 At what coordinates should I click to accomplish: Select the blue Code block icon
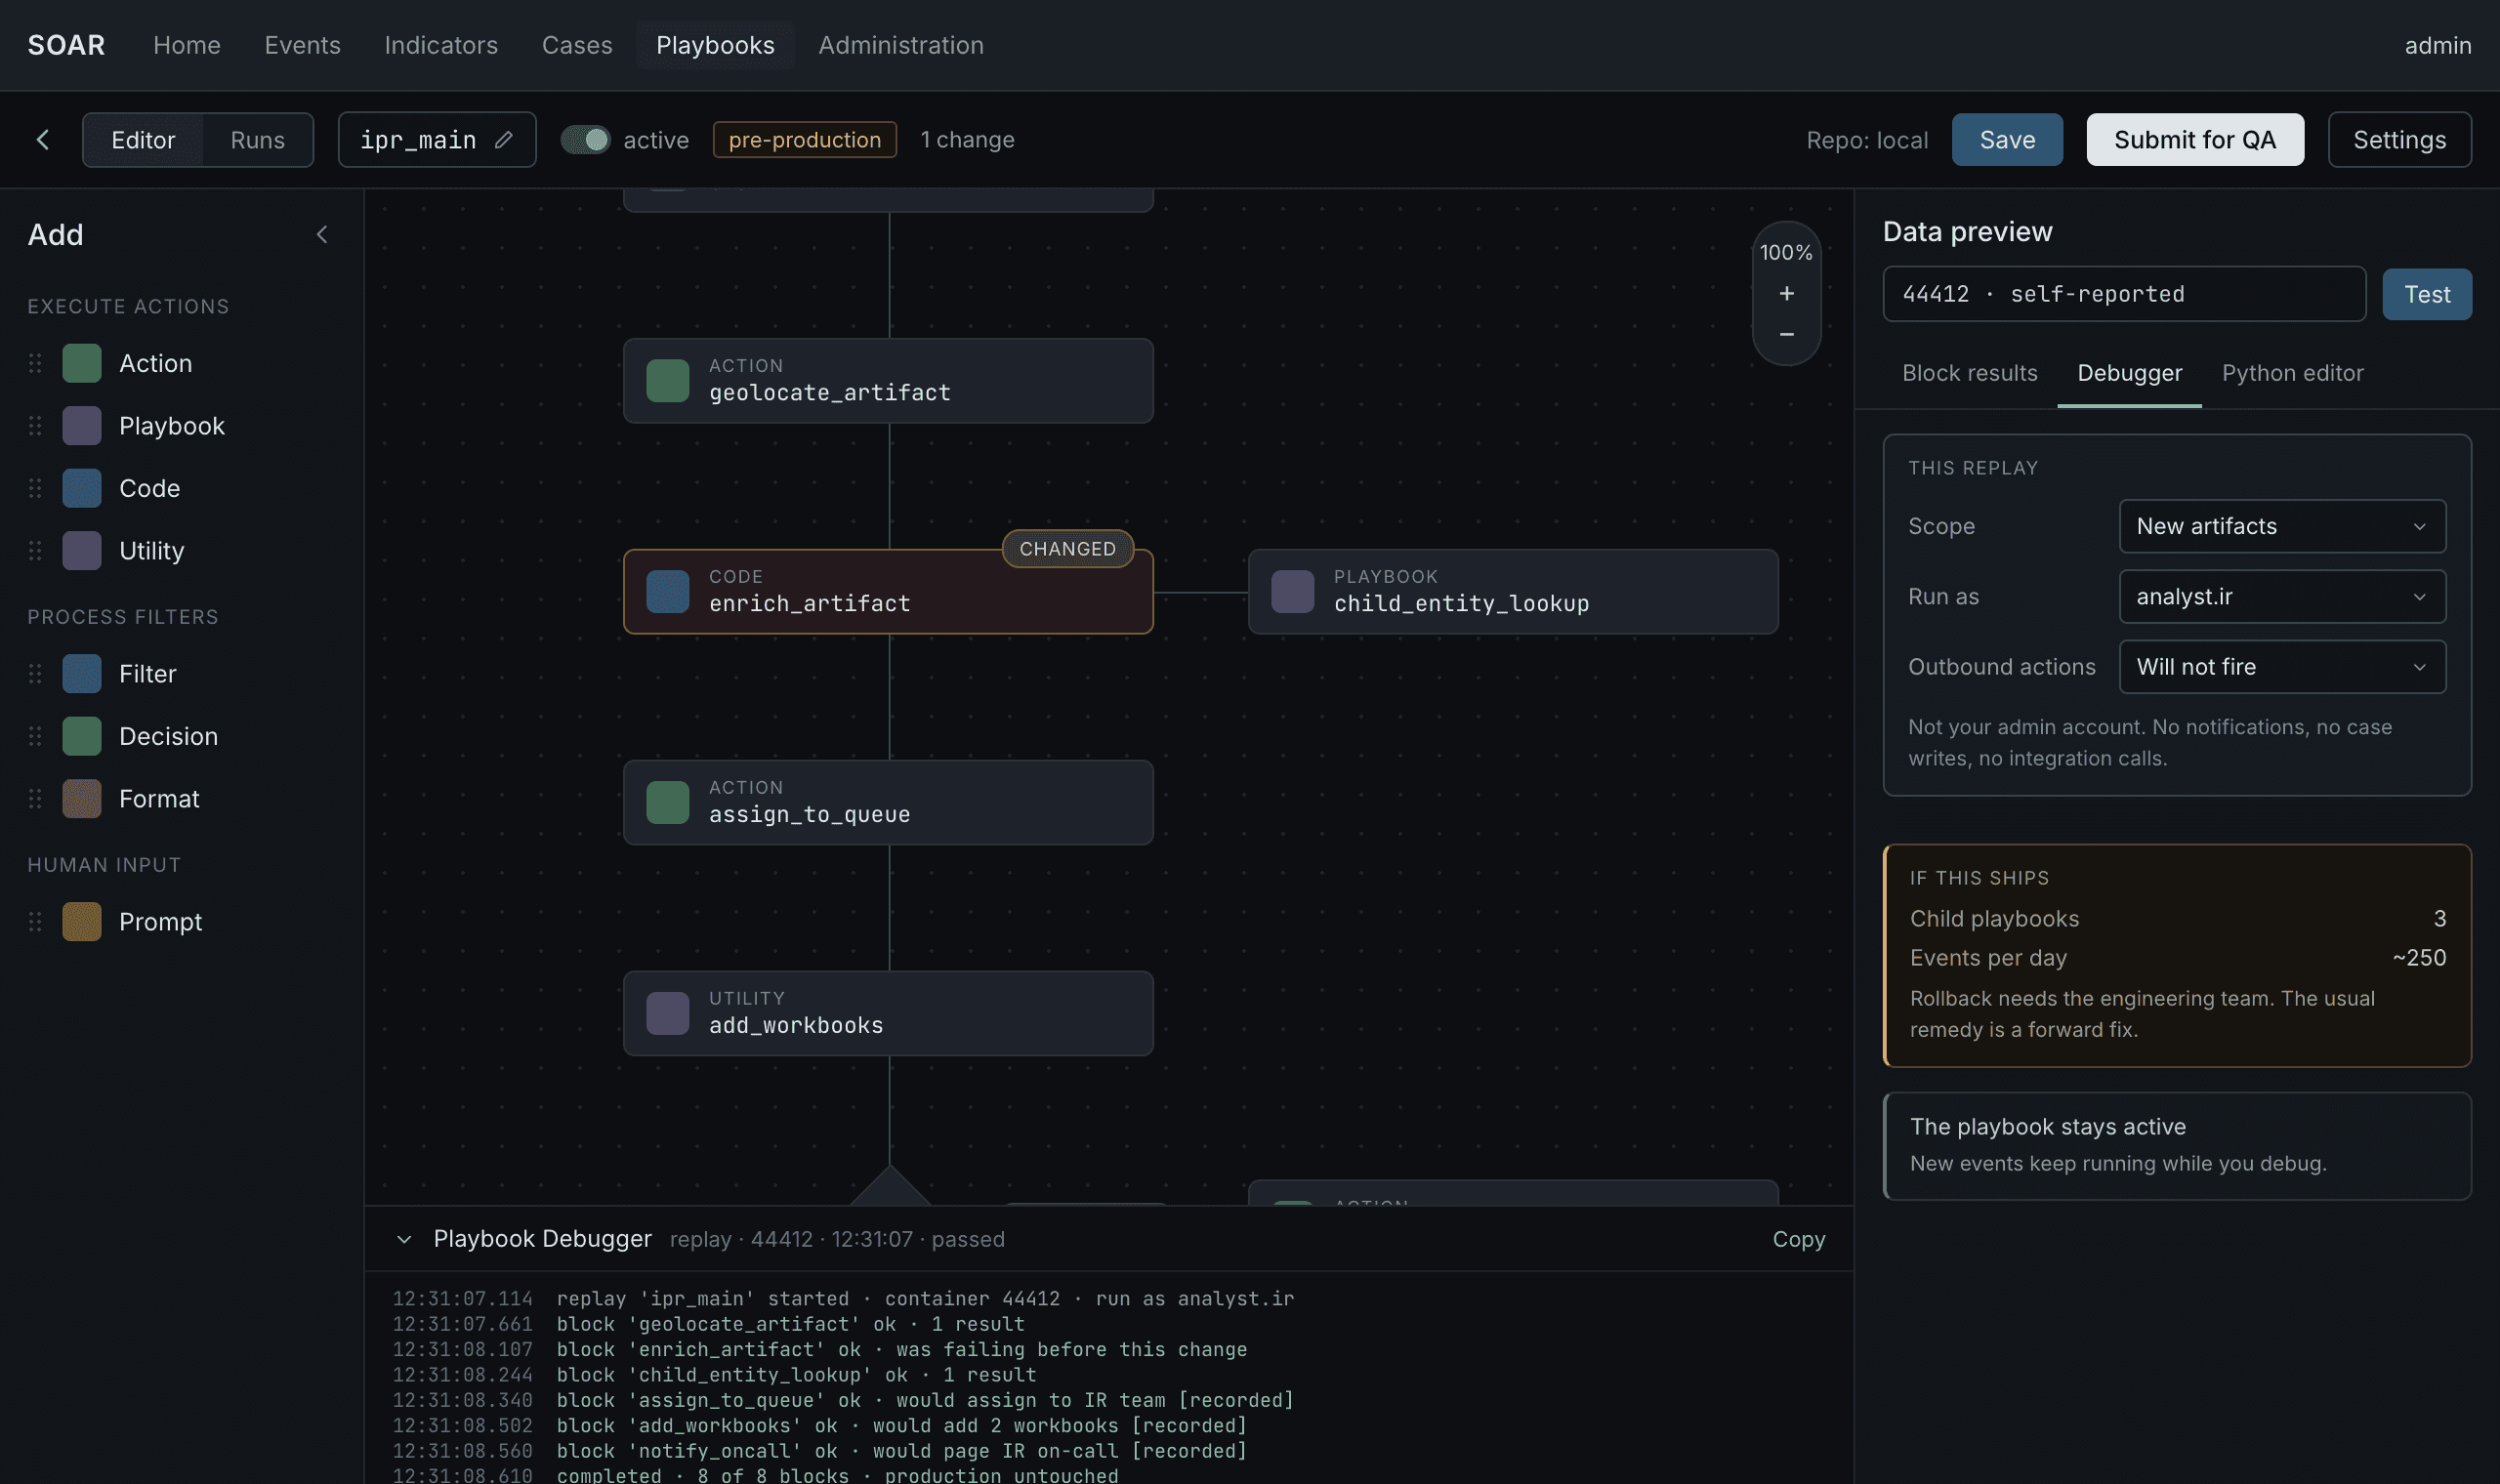82,488
